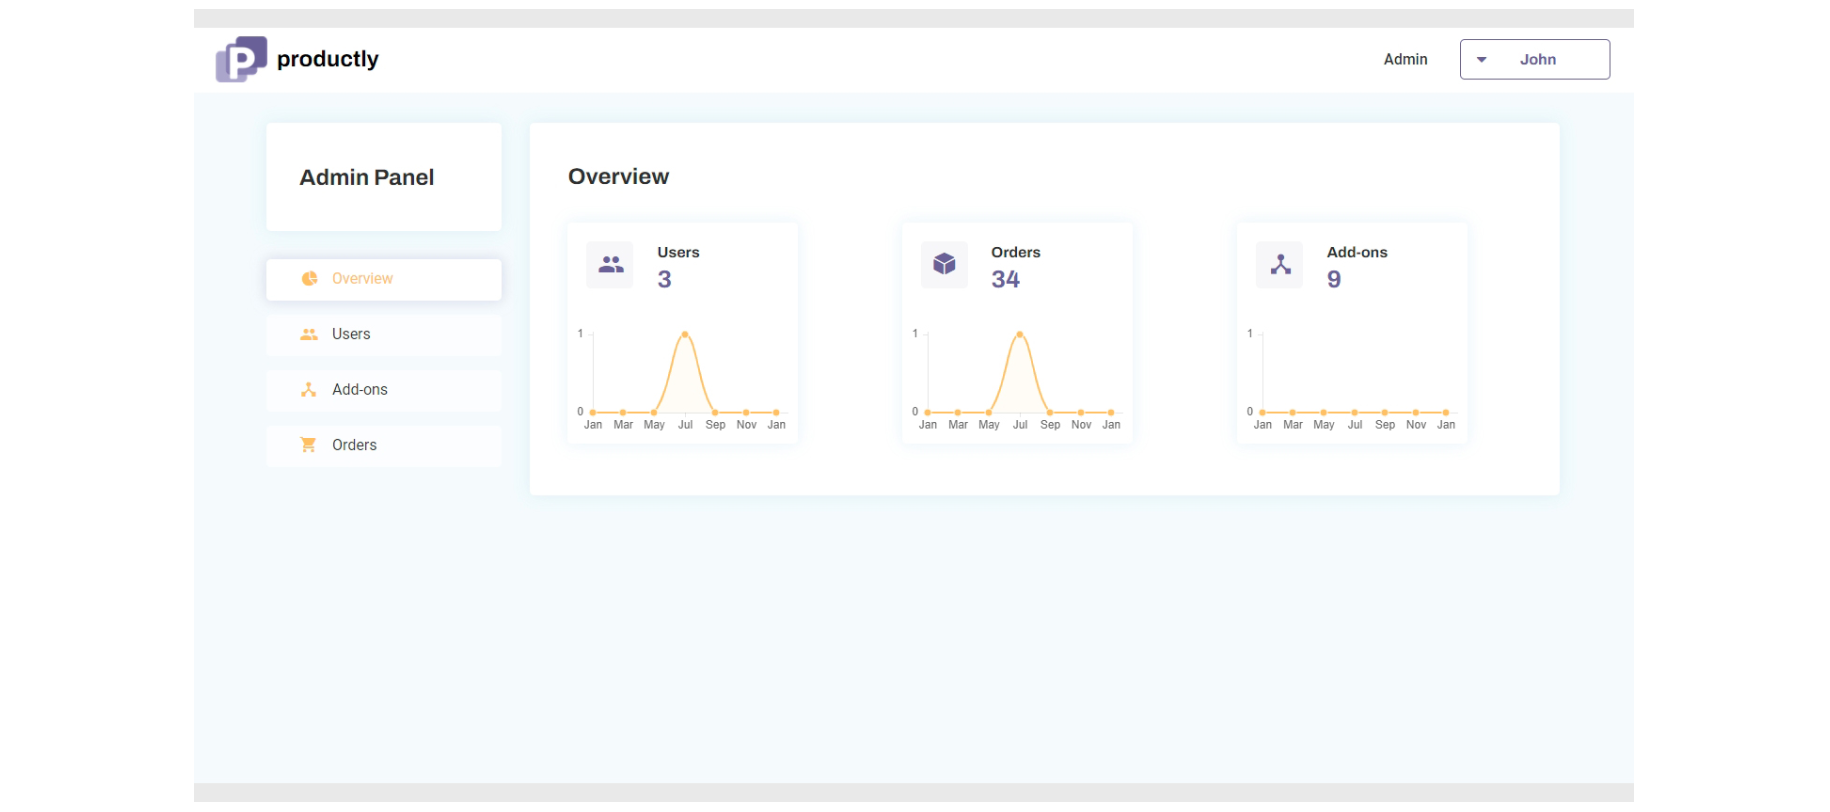1830x812 pixels.
Task: Click the Users card people icon
Action: click(x=610, y=265)
